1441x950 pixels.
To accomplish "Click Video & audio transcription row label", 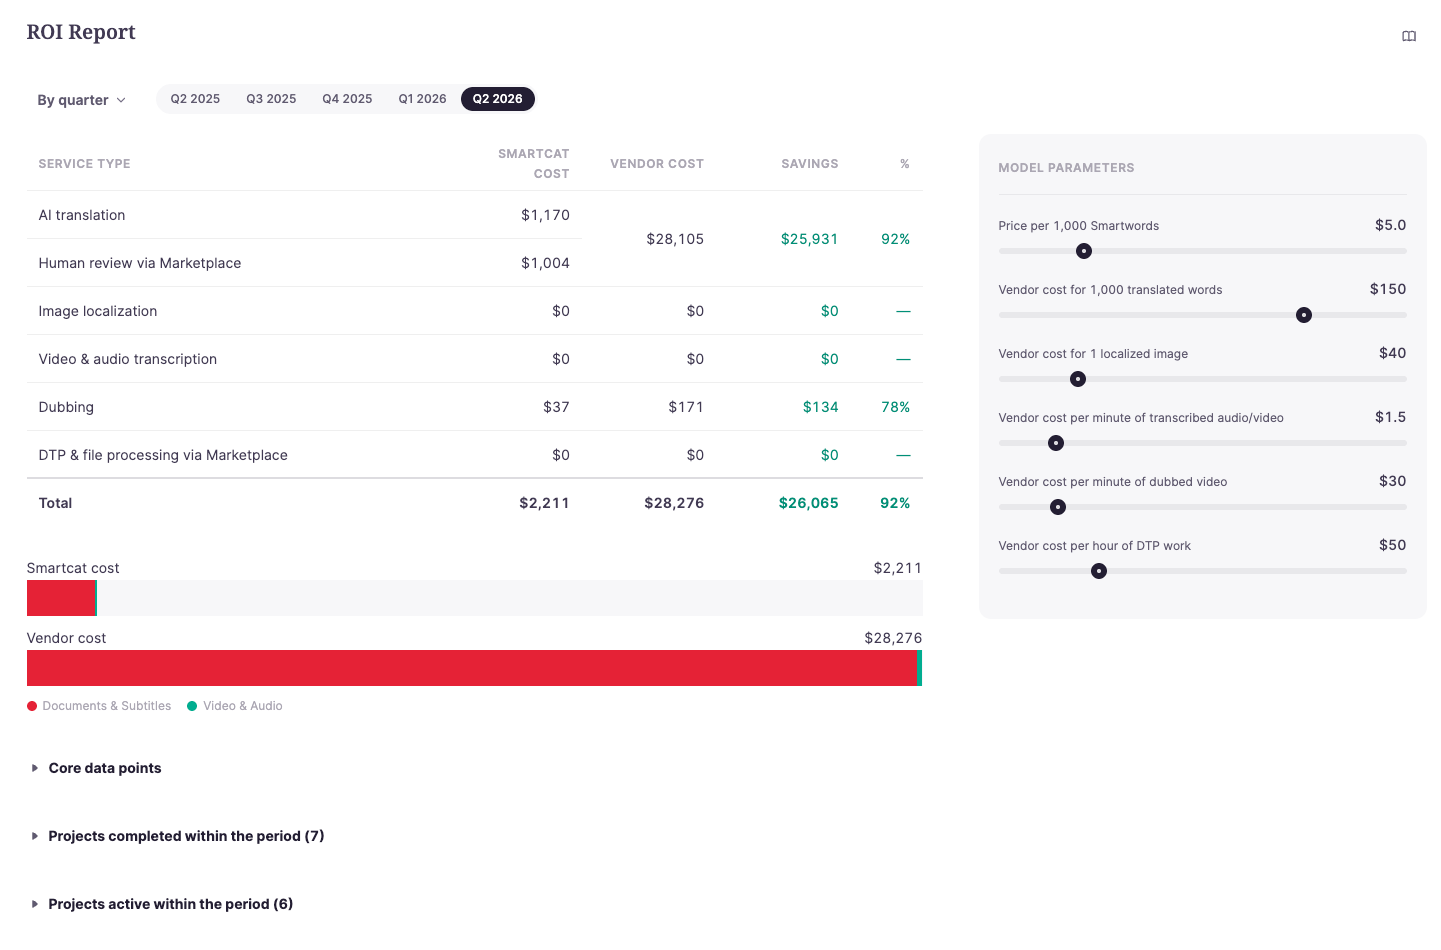I will coord(128,359).
